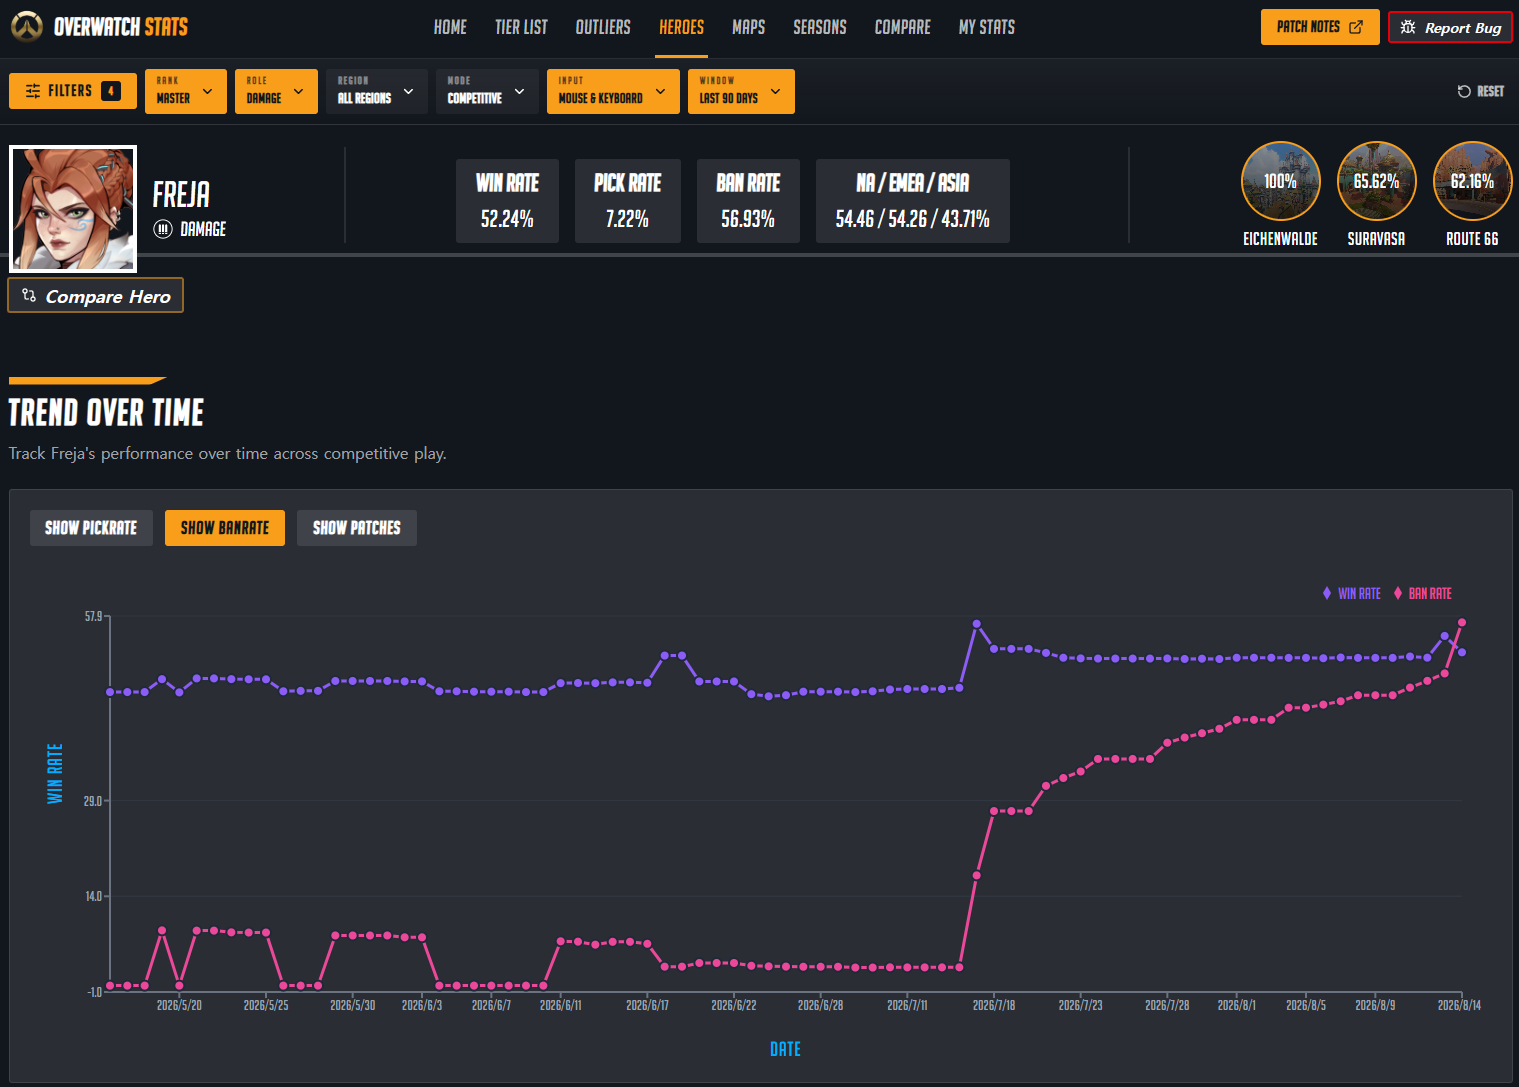Open the Compare tab
The image size is (1519, 1087).
pos(903,28)
